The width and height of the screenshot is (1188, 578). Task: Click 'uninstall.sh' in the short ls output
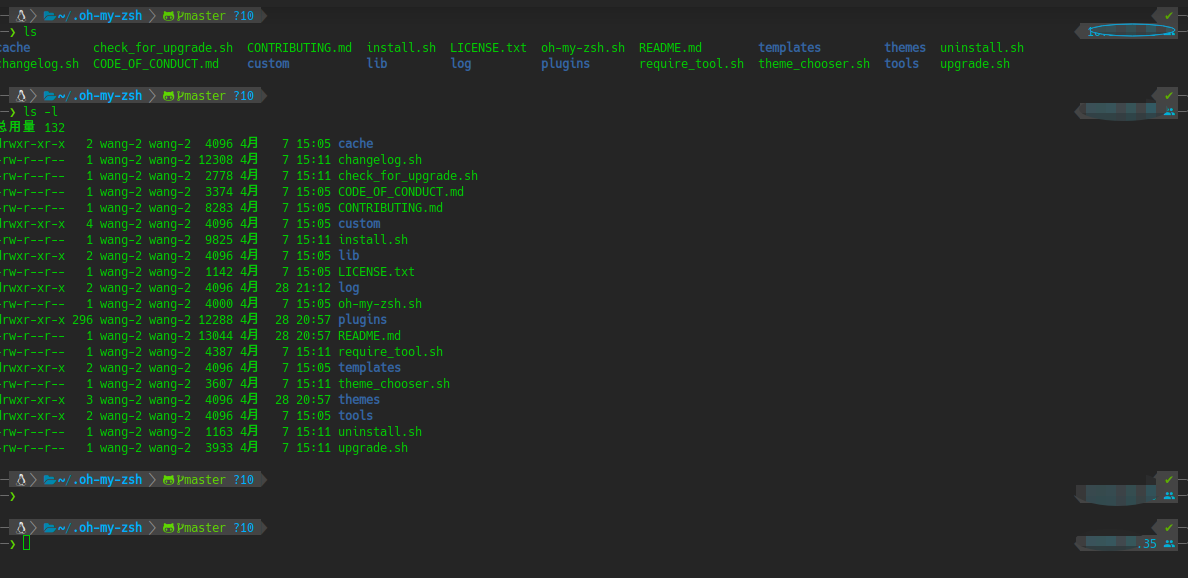982,48
